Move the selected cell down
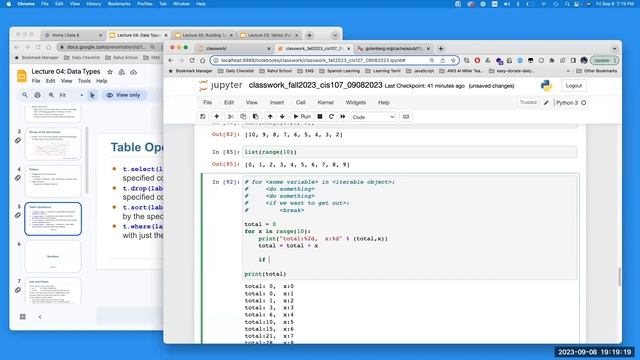The height and width of the screenshot is (360, 640). pos(282,117)
